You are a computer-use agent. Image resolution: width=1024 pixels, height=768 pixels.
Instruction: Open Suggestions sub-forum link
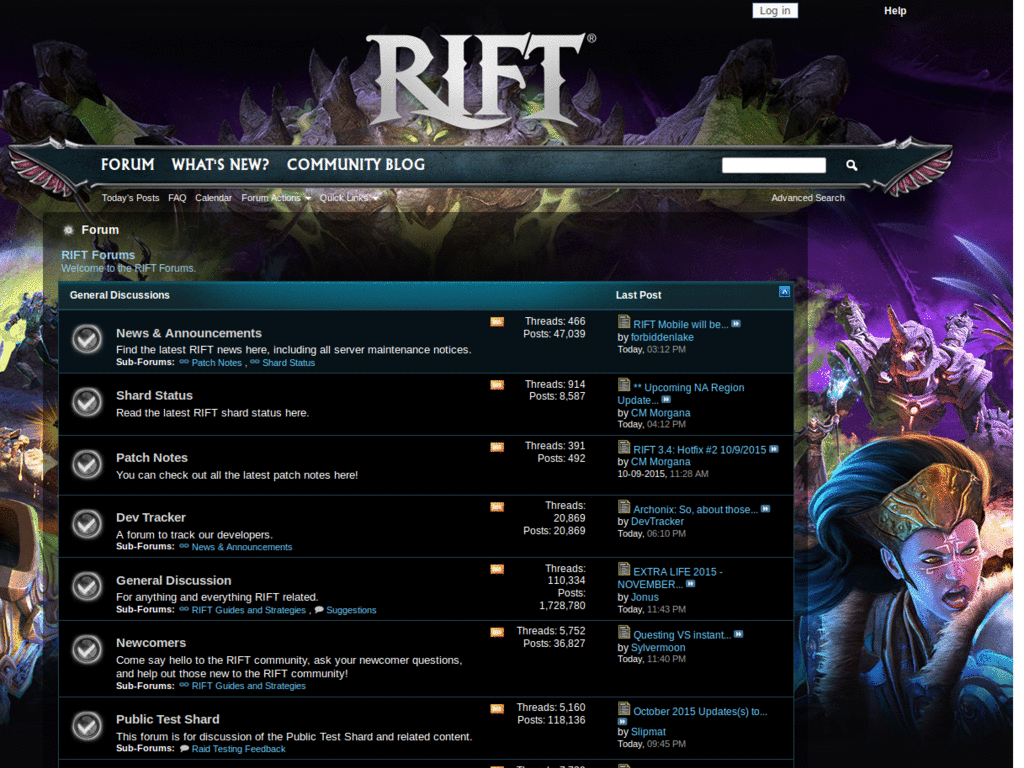[x=351, y=610]
